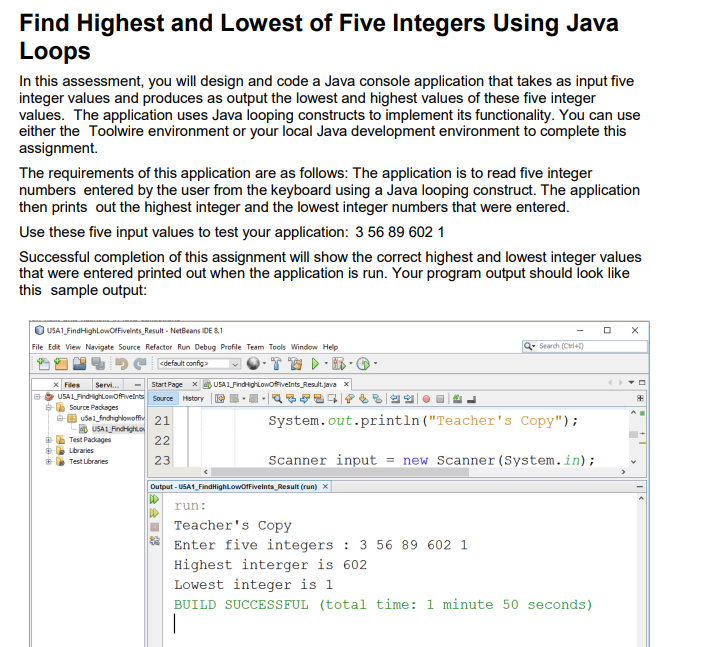
Task: Open the default config dropdown
Action: [x=199, y=364]
